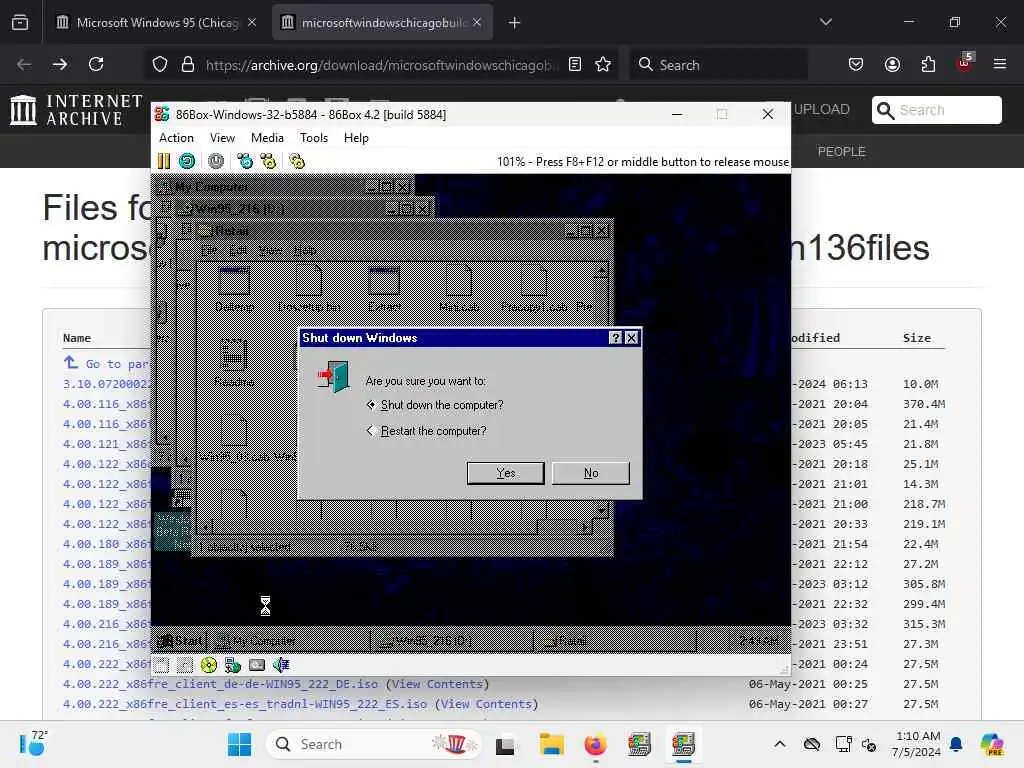Click the CD-ROM disc status bar icon
1024x768 pixels.
click(209, 665)
